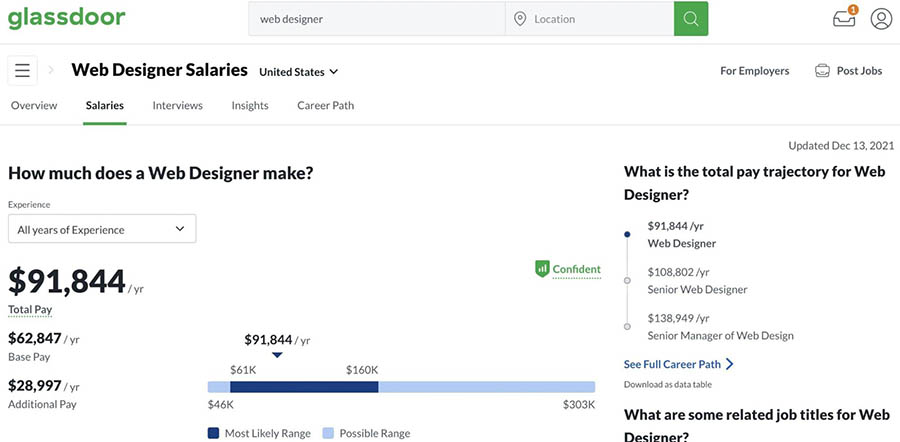Screen dimensions: 900x442
Task: Click the web designer search field
Action: coord(376,19)
